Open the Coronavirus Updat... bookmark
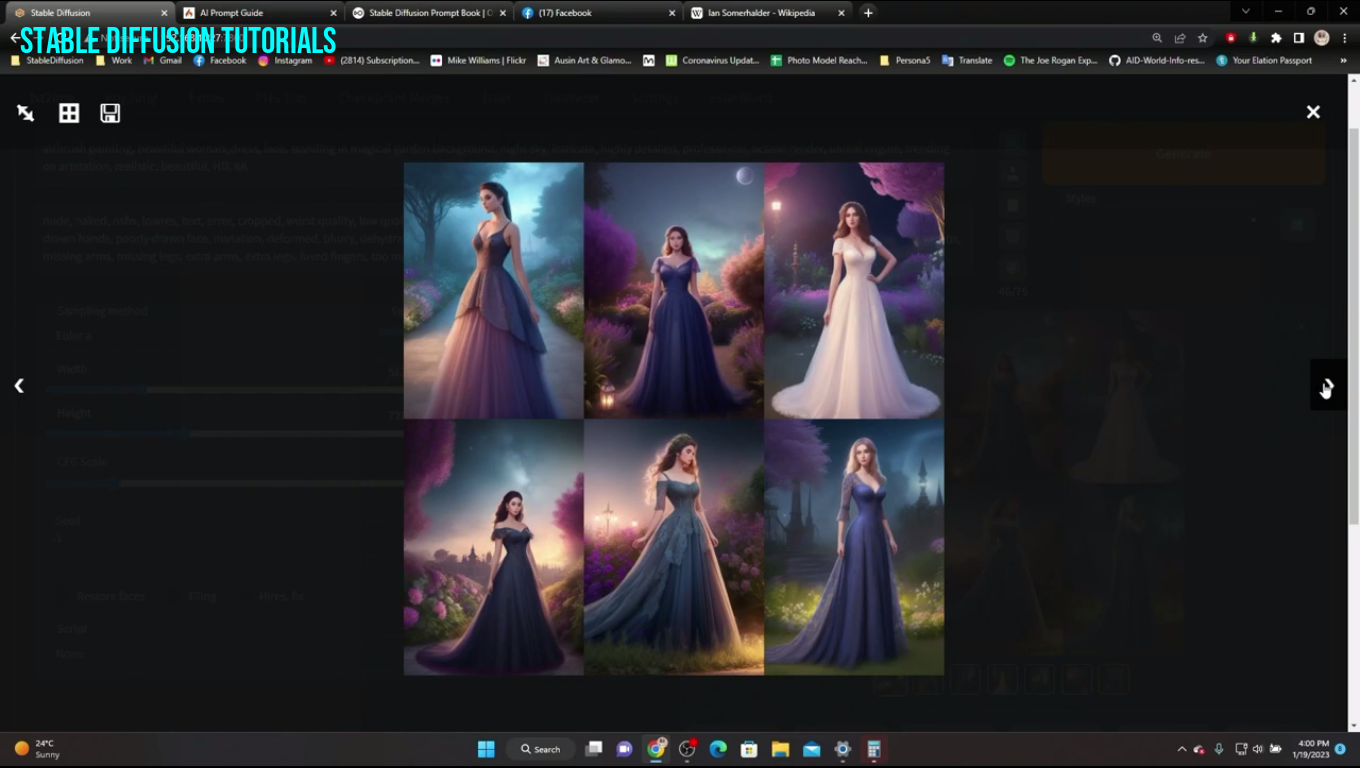 (712, 60)
